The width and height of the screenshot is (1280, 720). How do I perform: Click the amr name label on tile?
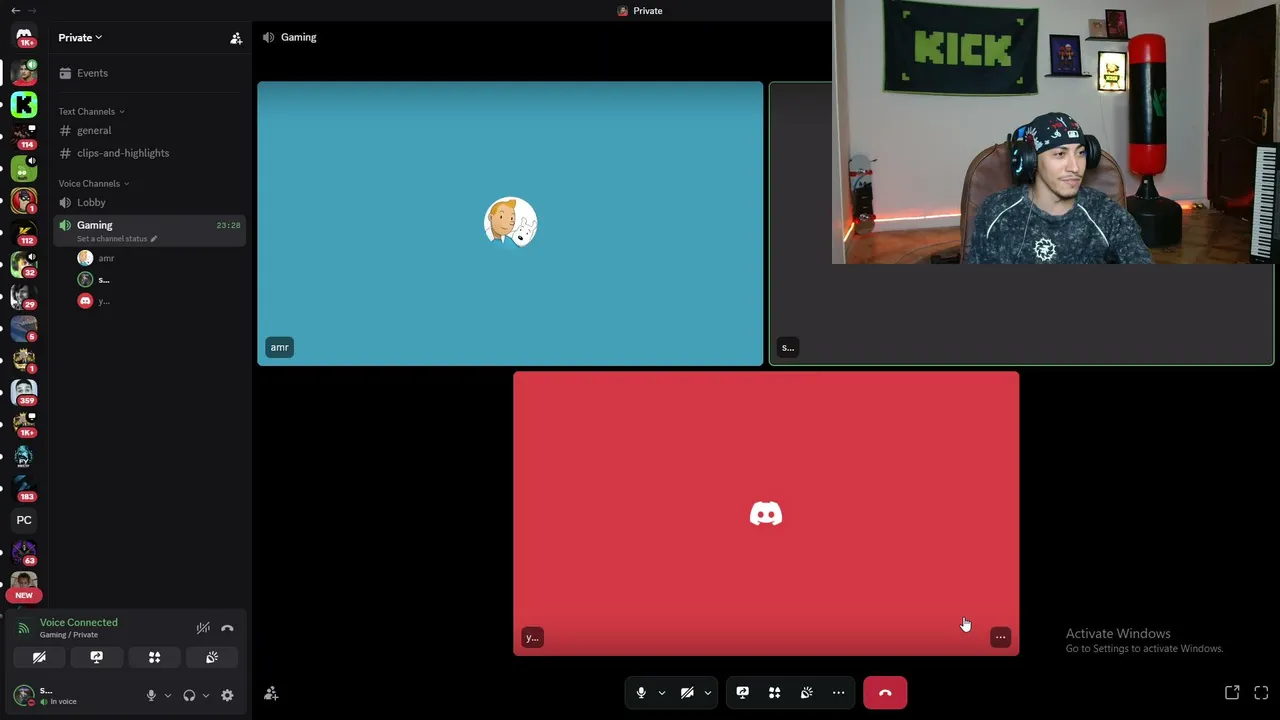279,347
